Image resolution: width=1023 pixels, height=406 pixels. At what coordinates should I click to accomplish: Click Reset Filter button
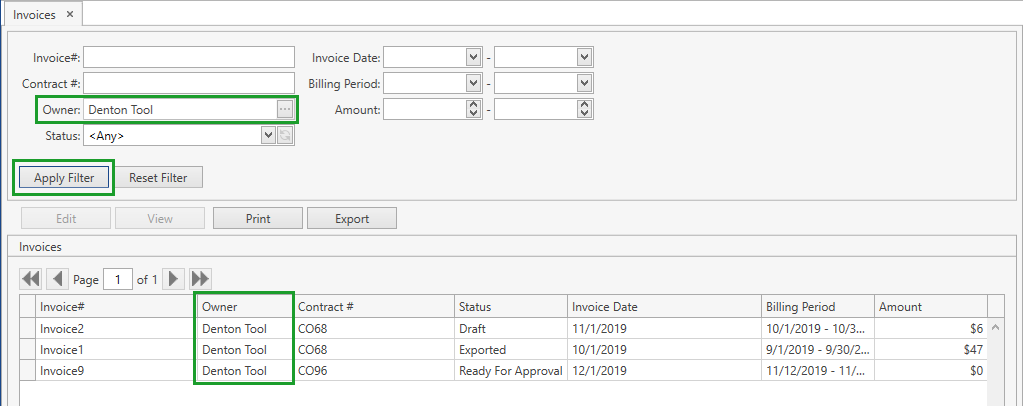159,178
